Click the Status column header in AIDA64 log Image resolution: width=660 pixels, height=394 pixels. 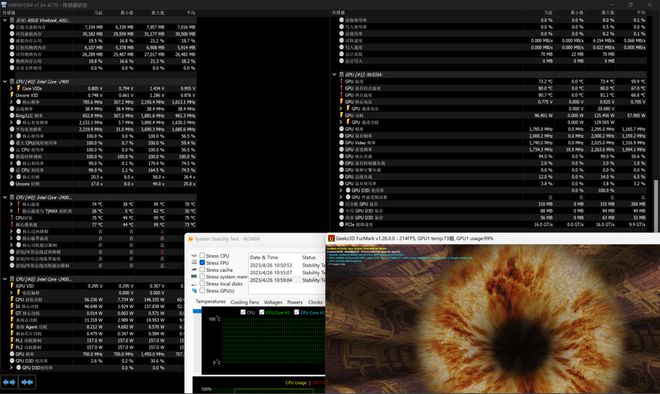coord(309,257)
